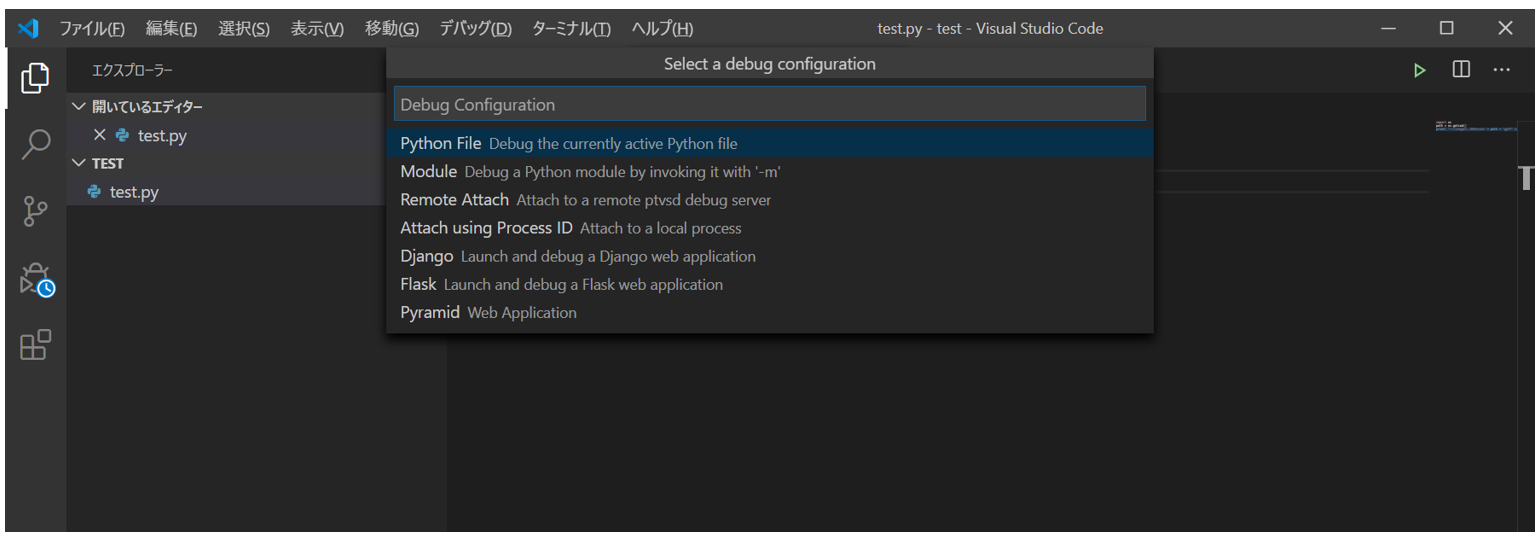This screenshot has width=1540, height=536.
Task: Open the ヘルプ(H) menu
Action: click(662, 29)
